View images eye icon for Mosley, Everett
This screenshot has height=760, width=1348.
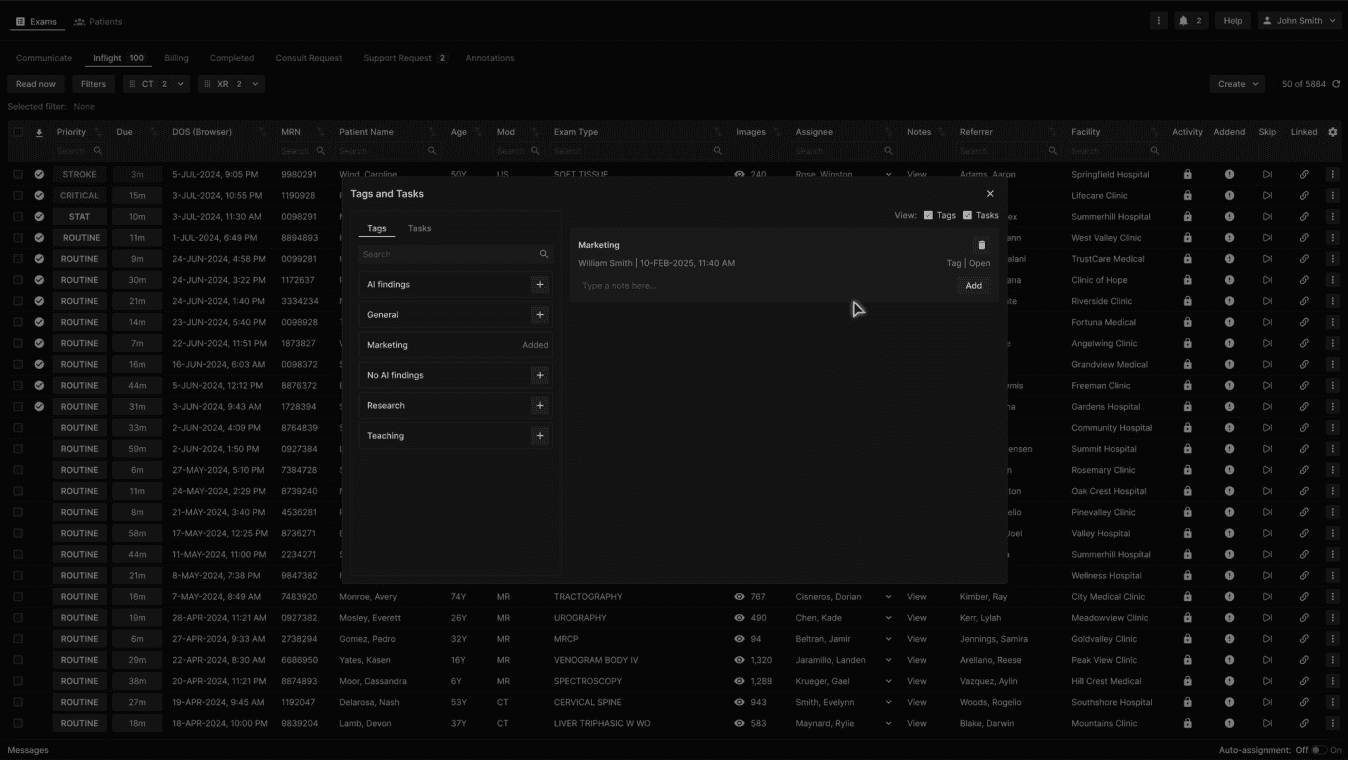coord(739,618)
